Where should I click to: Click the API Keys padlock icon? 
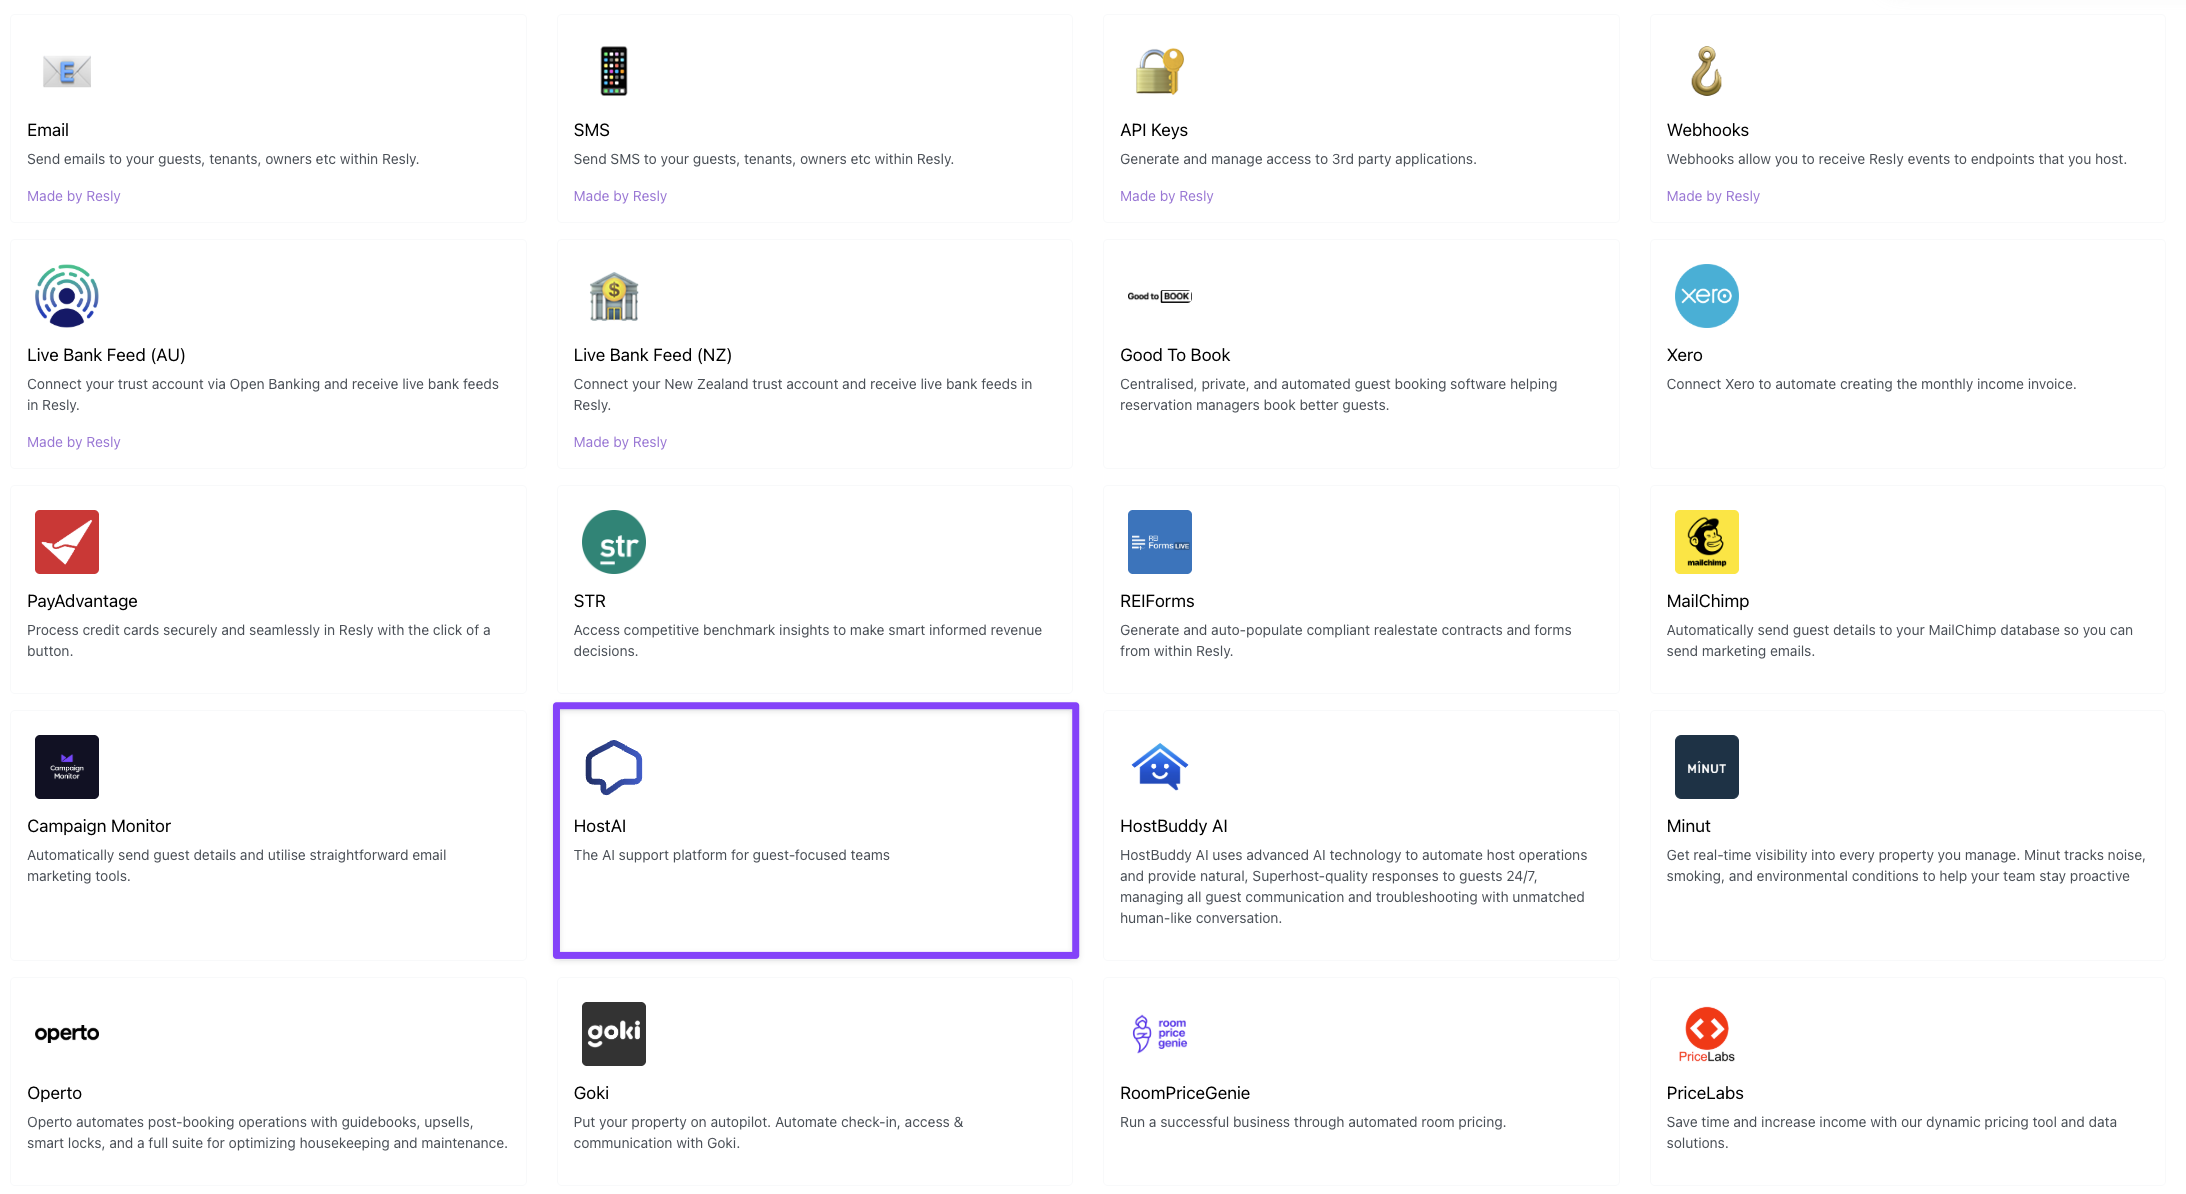[1159, 71]
